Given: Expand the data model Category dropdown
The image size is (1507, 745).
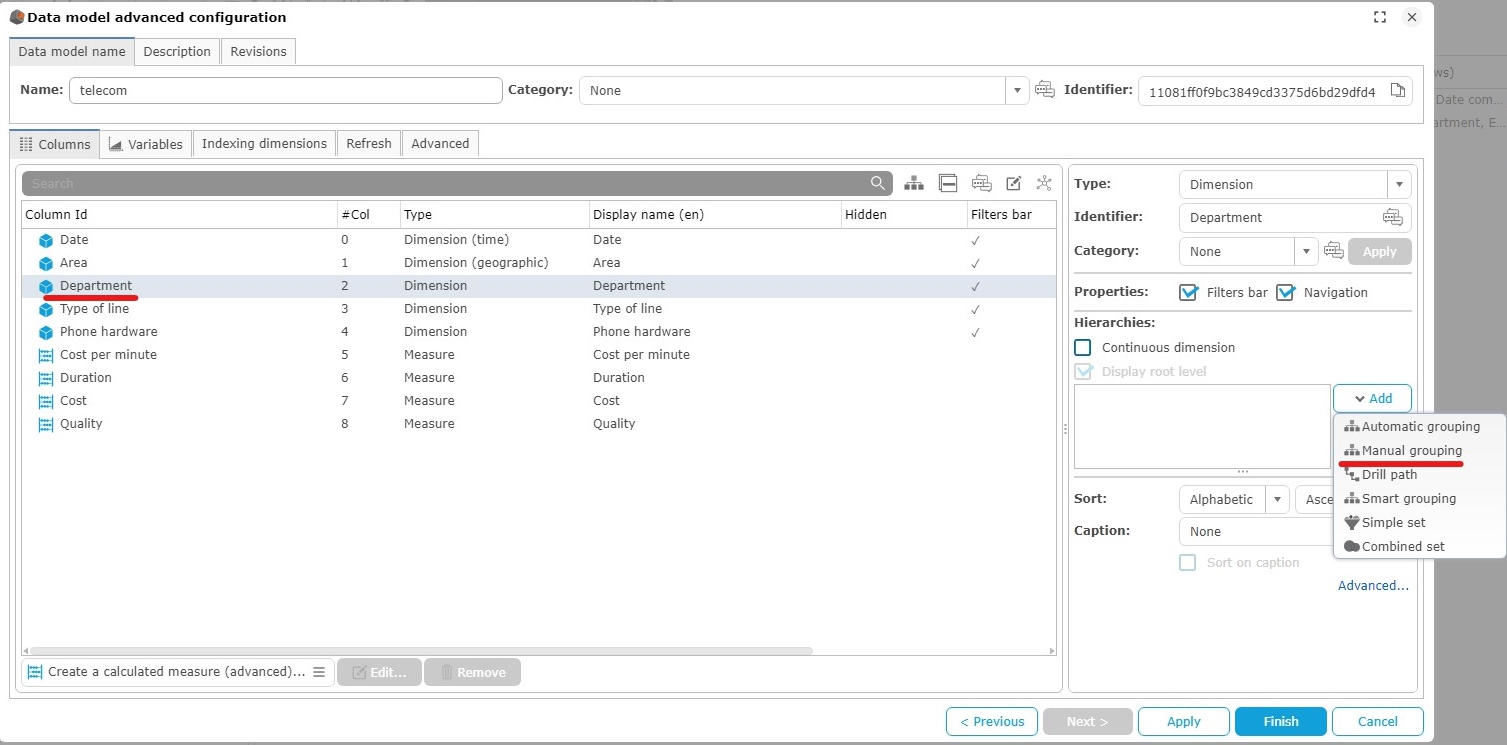Looking at the screenshot, I should (1017, 91).
